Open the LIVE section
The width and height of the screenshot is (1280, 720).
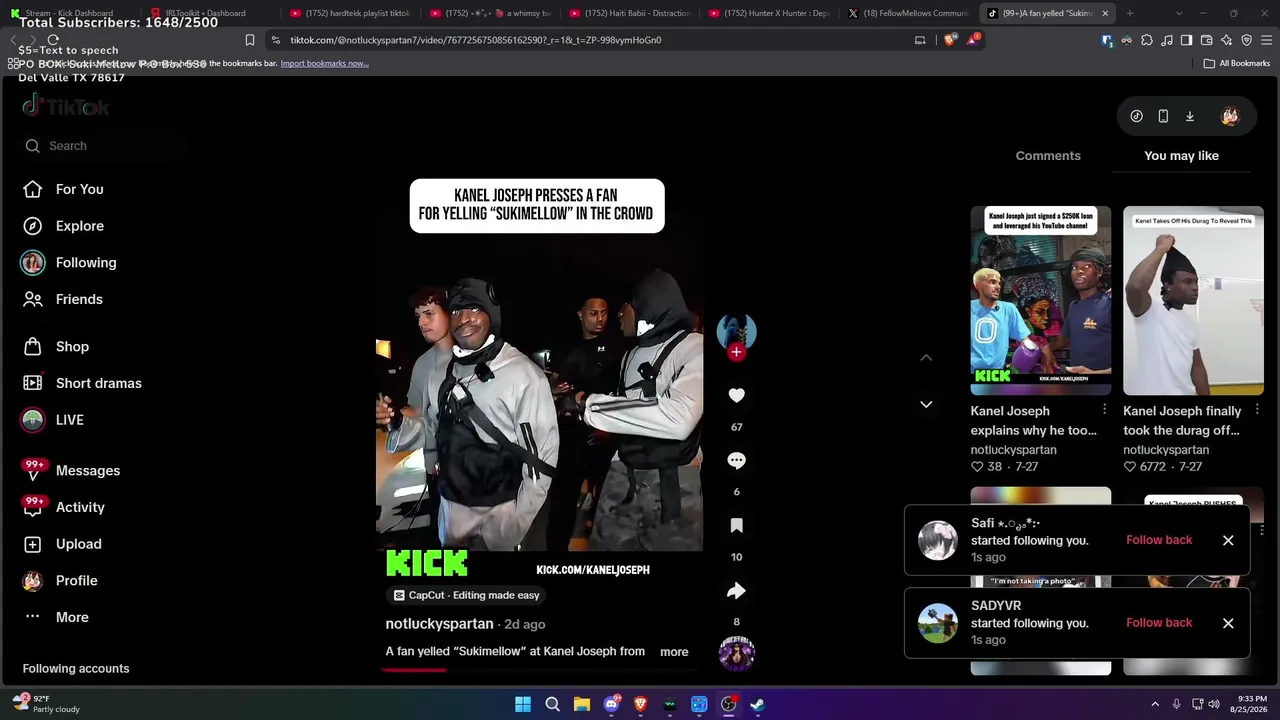[x=69, y=420]
